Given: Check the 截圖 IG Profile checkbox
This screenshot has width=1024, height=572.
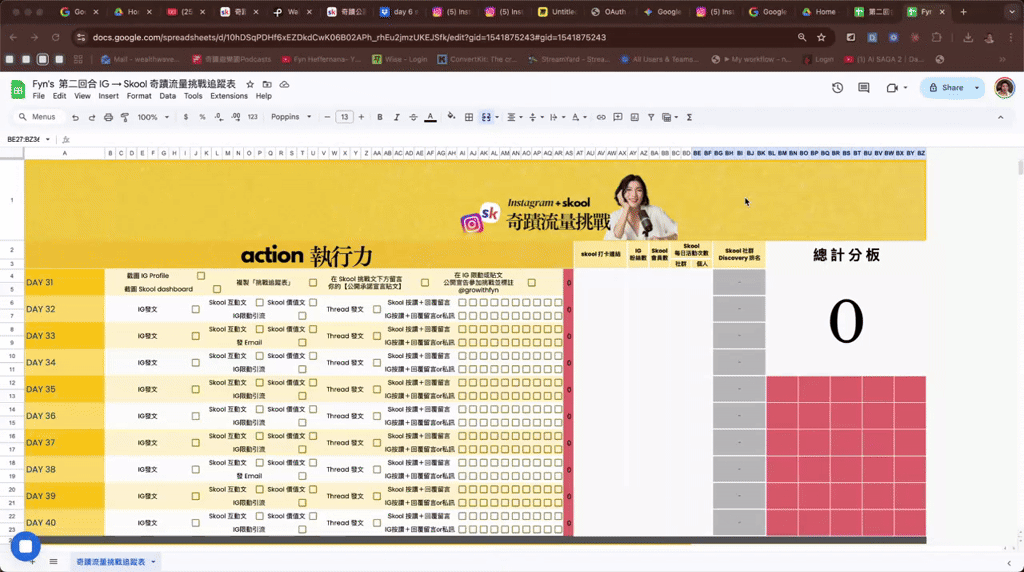Looking at the screenshot, I should pos(201,276).
